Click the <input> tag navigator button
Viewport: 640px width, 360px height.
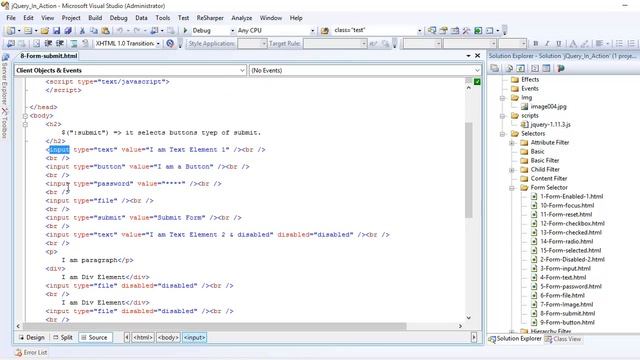[x=195, y=338]
